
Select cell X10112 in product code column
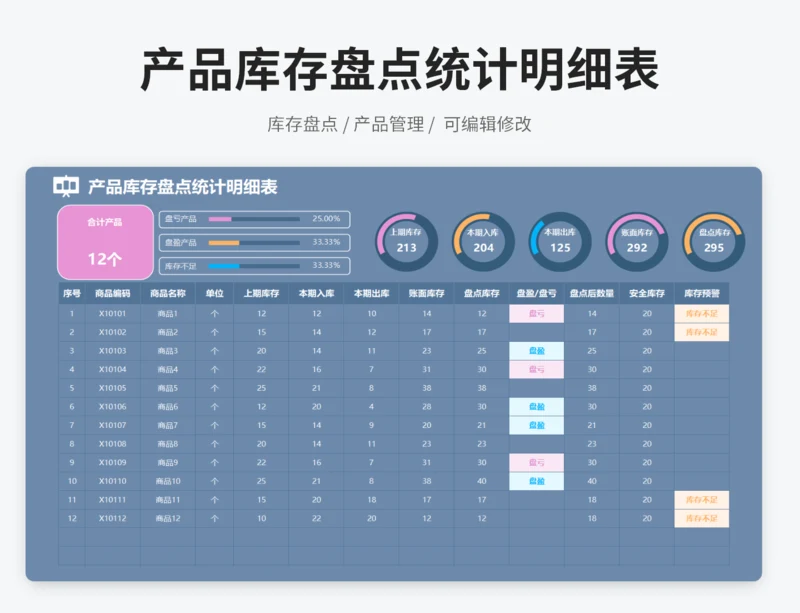pyautogui.click(x=113, y=519)
